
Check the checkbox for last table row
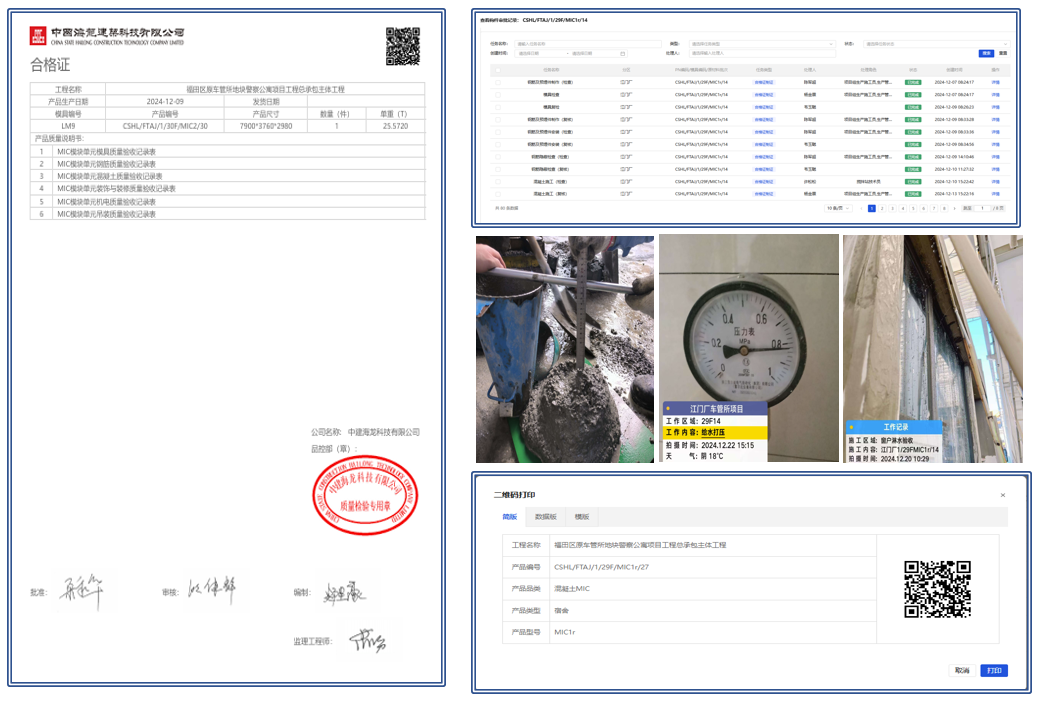(498, 194)
